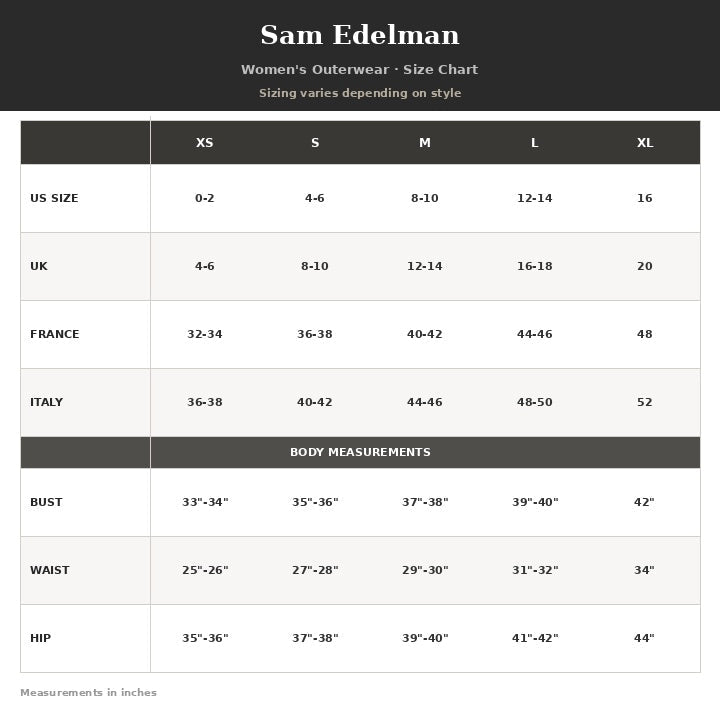Click the Sizing varies depending on style note

(x=360, y=93)
